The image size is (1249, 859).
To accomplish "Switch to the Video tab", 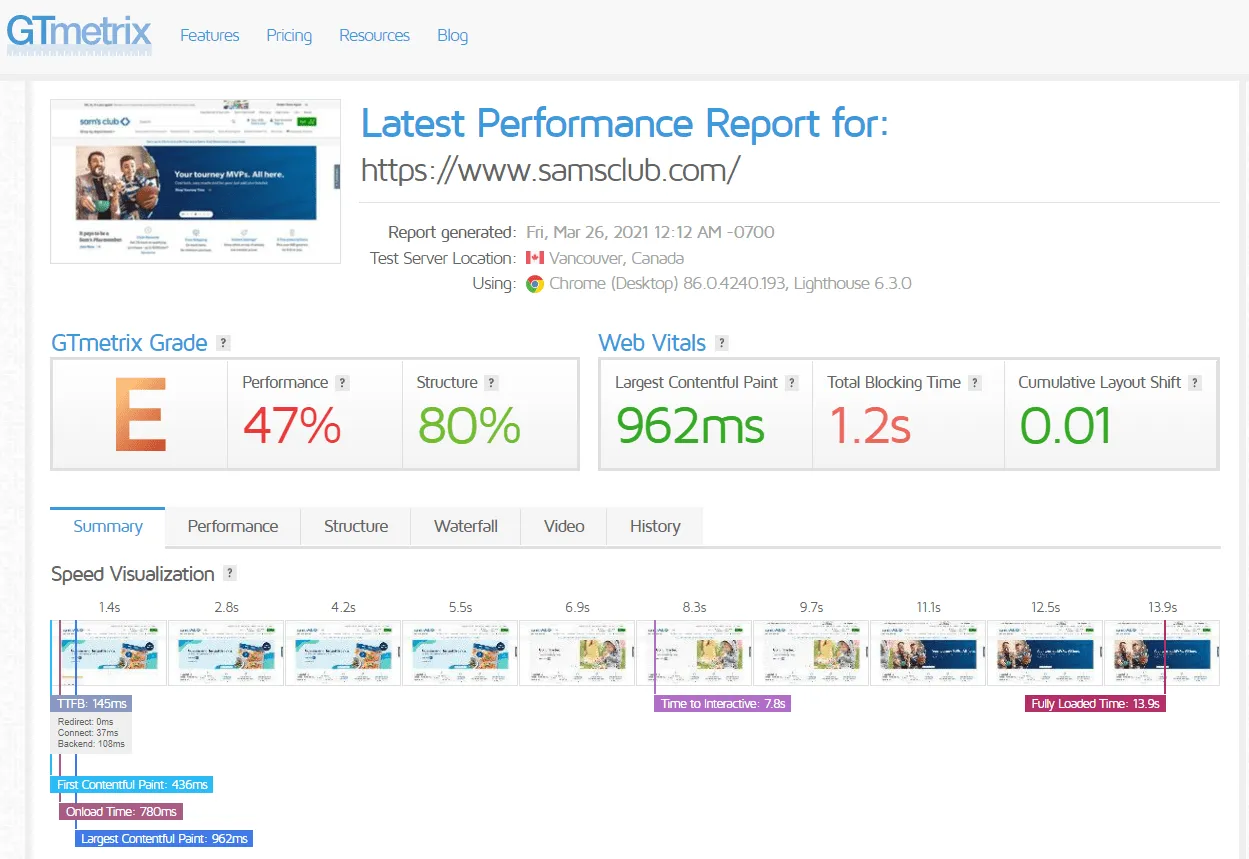I will pos(564,526).
